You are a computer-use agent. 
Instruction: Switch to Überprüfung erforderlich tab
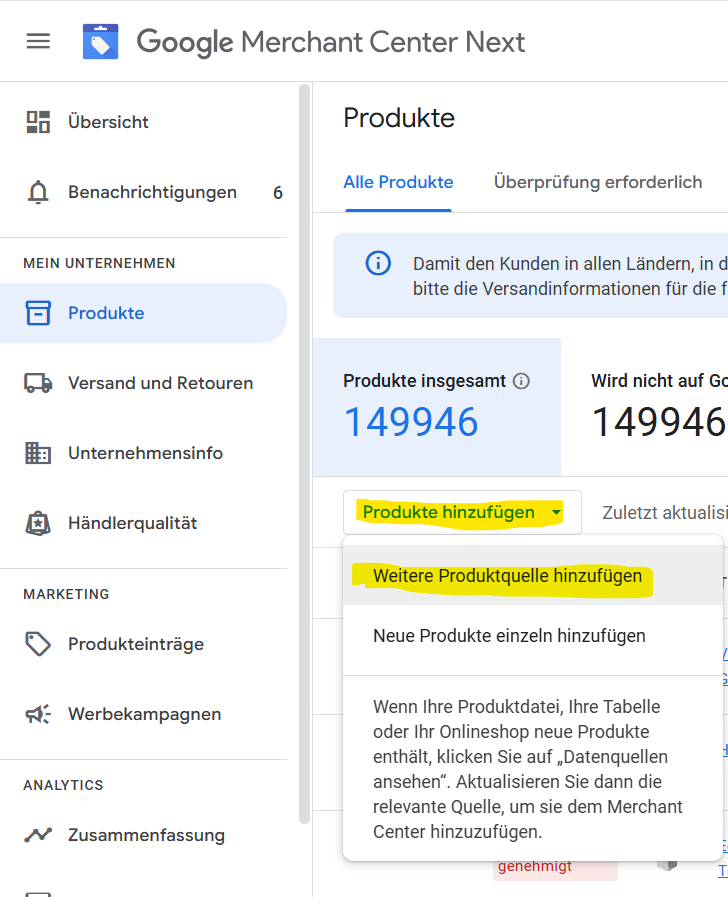click(x=598, y=182)
